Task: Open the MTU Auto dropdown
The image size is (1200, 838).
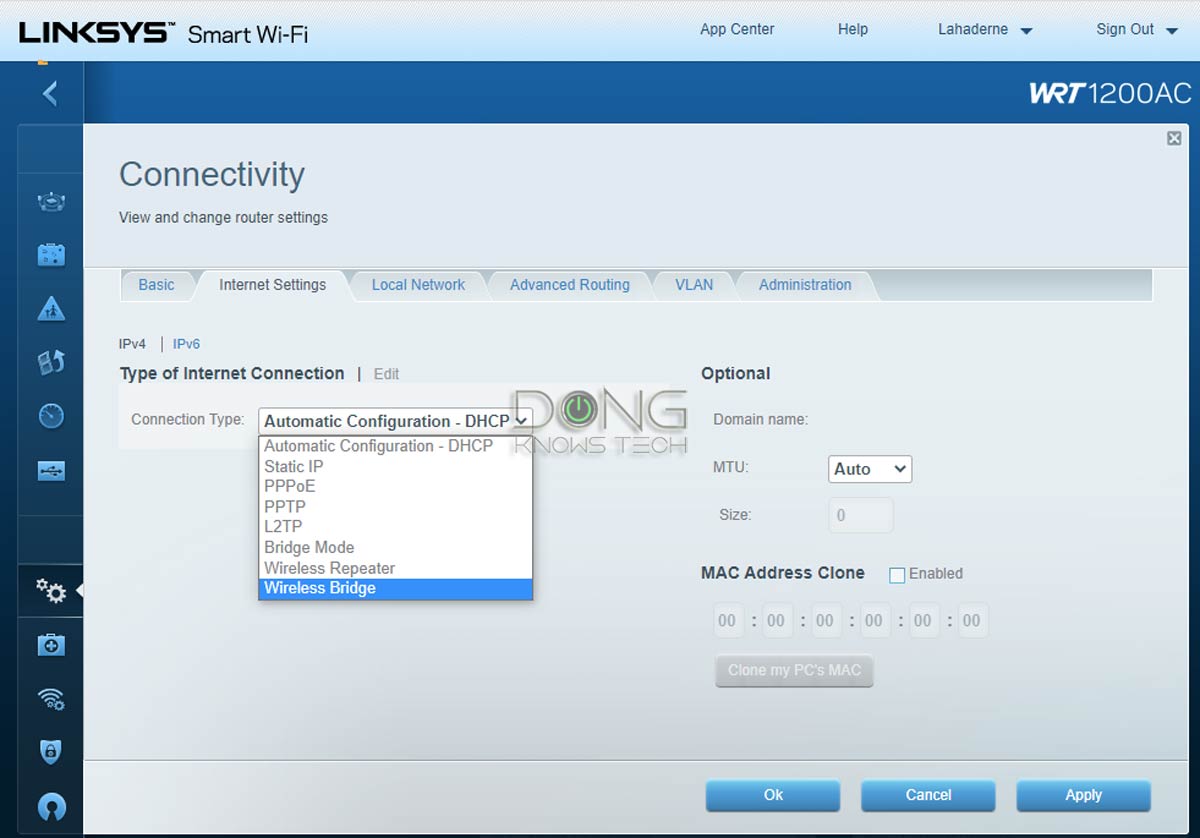Action: tap(869, 469)
